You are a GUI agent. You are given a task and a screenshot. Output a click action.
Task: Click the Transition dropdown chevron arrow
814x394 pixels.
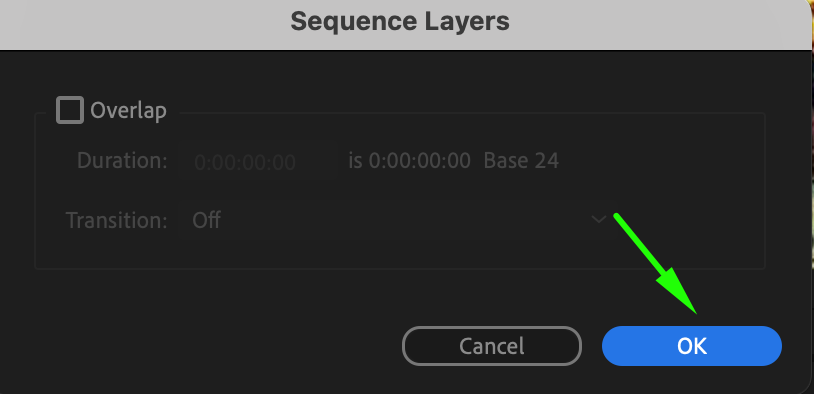(599, 220)
